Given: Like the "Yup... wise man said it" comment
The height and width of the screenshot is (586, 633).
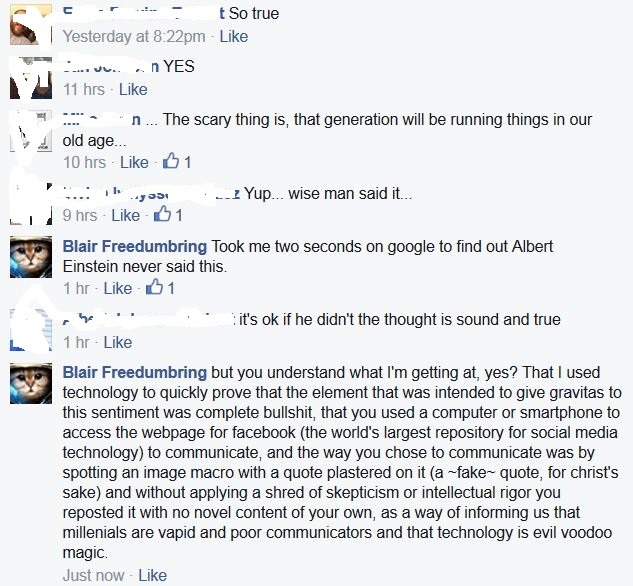Looking at the screenshot, I should (x=125, y=215).
